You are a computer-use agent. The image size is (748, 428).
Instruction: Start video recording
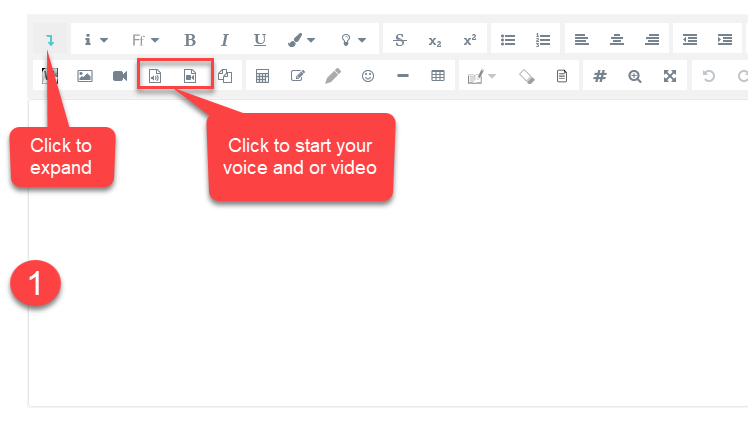pos(190,76)
